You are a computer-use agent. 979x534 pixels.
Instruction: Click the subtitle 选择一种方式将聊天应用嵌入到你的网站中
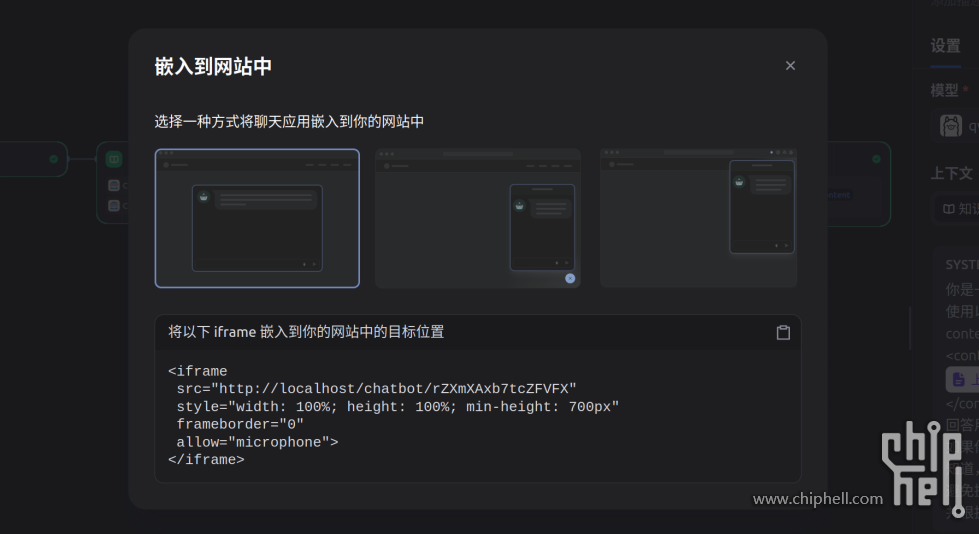[x=289, y=121]
